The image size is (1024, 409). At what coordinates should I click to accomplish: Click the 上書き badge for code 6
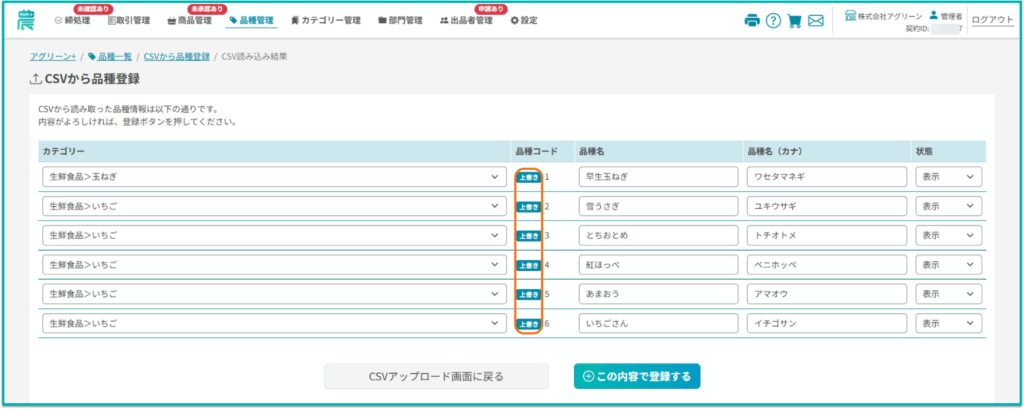pos(528,325)
